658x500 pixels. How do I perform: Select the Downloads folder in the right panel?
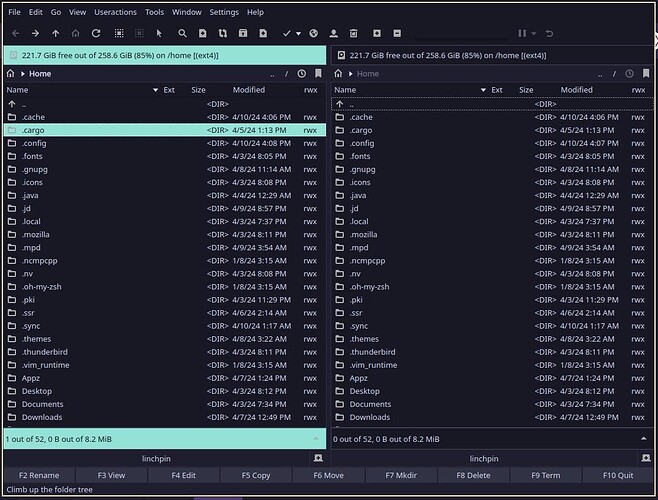[369, 417]
